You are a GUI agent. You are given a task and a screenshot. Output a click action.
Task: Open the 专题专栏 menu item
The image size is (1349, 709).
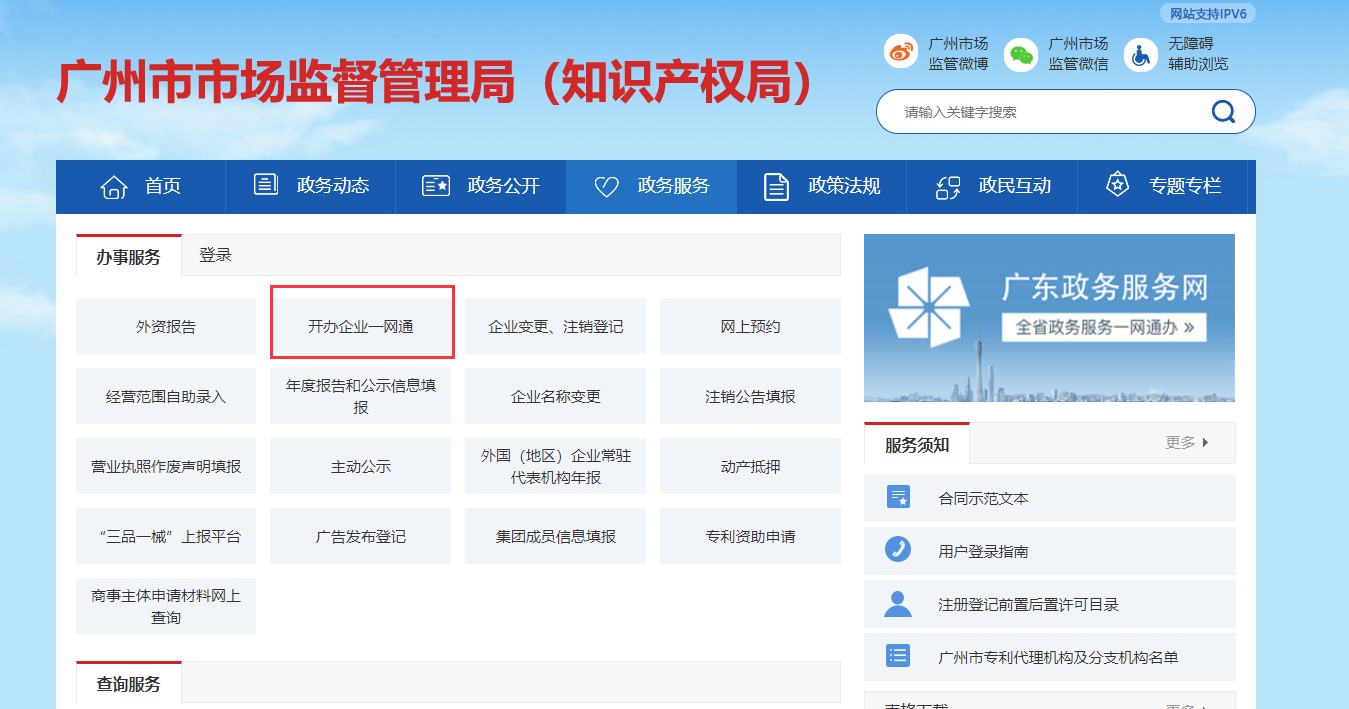1163,186
